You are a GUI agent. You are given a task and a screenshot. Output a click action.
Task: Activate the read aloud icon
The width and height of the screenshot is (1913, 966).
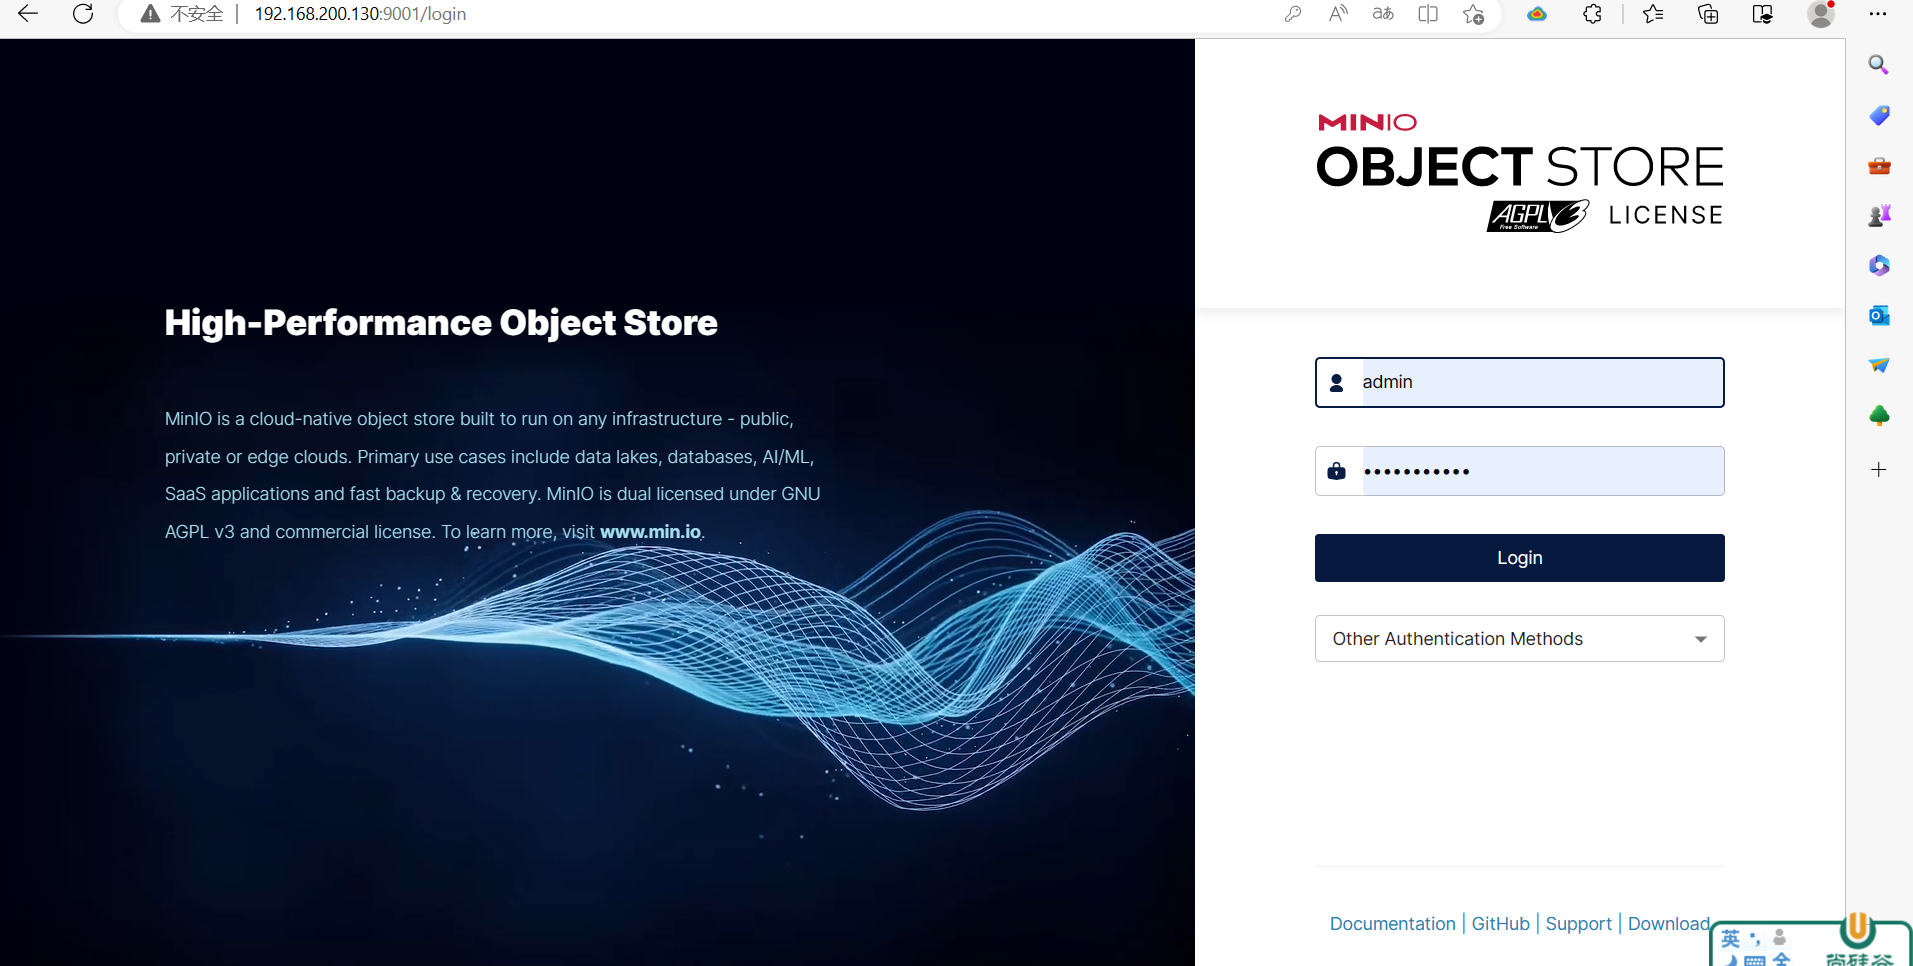point(1338,14)
